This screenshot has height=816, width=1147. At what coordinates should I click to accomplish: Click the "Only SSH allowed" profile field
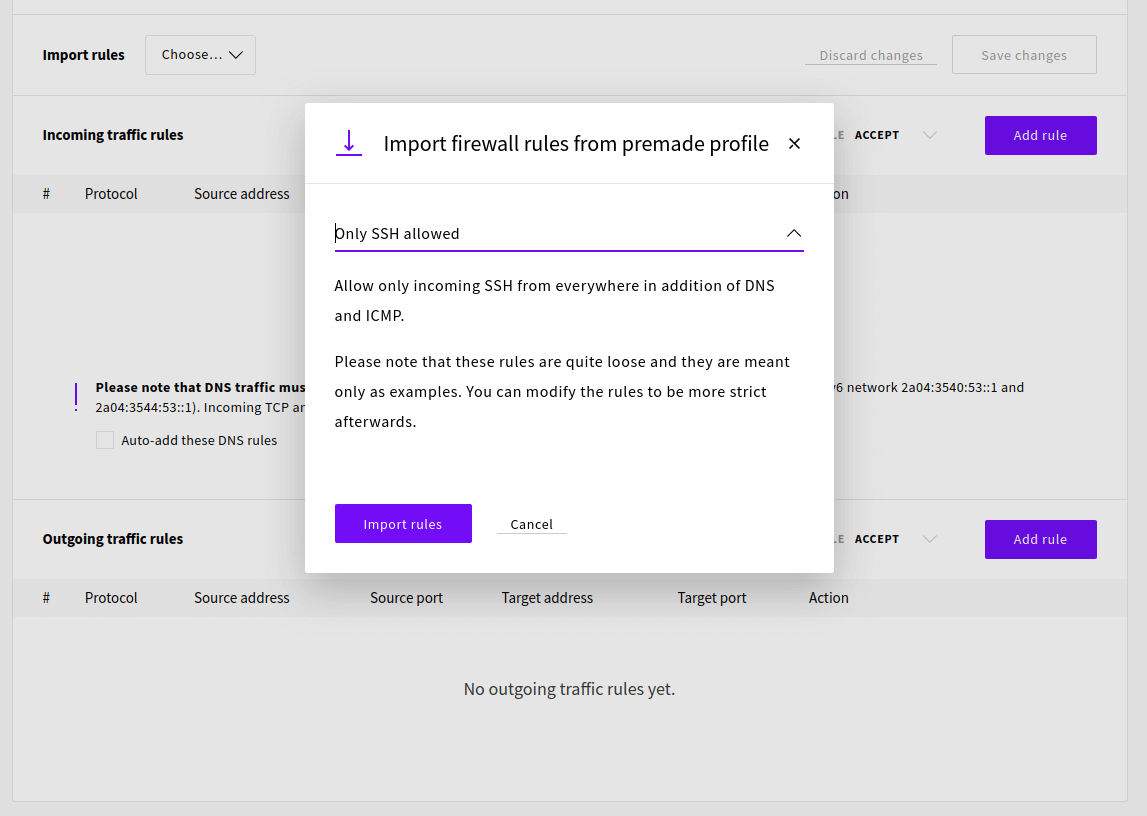pos(555,234)
